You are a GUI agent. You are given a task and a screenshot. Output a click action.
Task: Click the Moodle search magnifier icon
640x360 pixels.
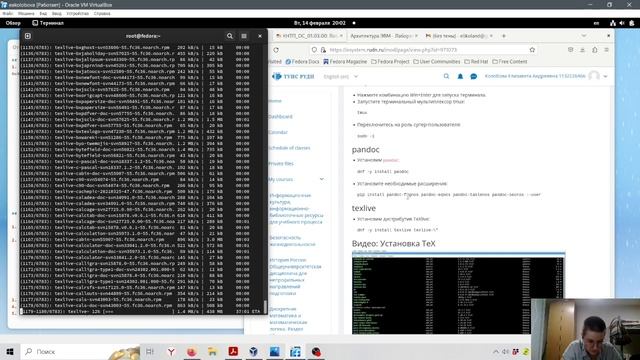(x=446, y=76)
